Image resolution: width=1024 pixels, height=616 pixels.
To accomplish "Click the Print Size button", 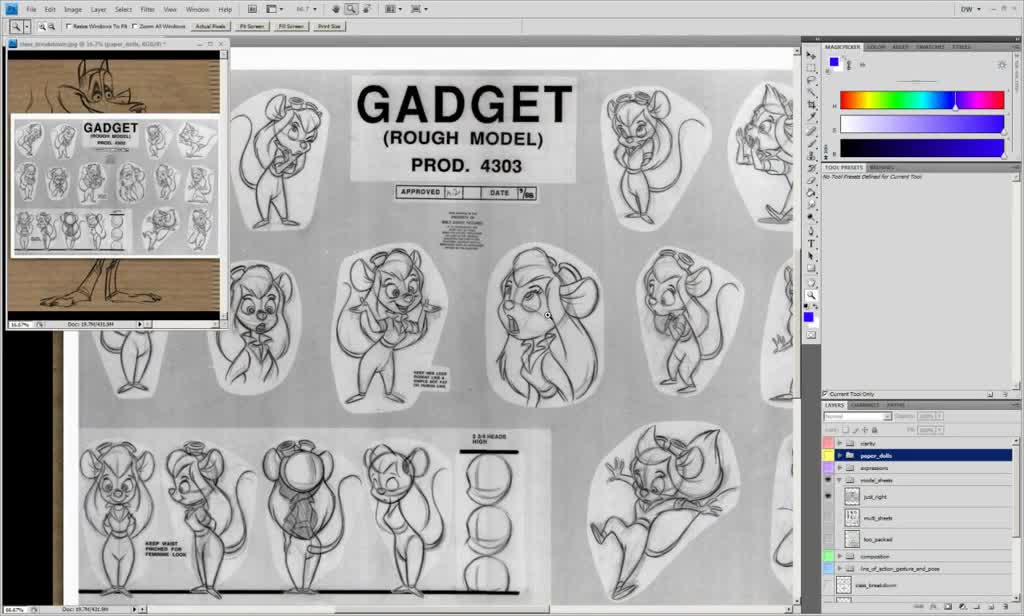I will click(329, 27).
